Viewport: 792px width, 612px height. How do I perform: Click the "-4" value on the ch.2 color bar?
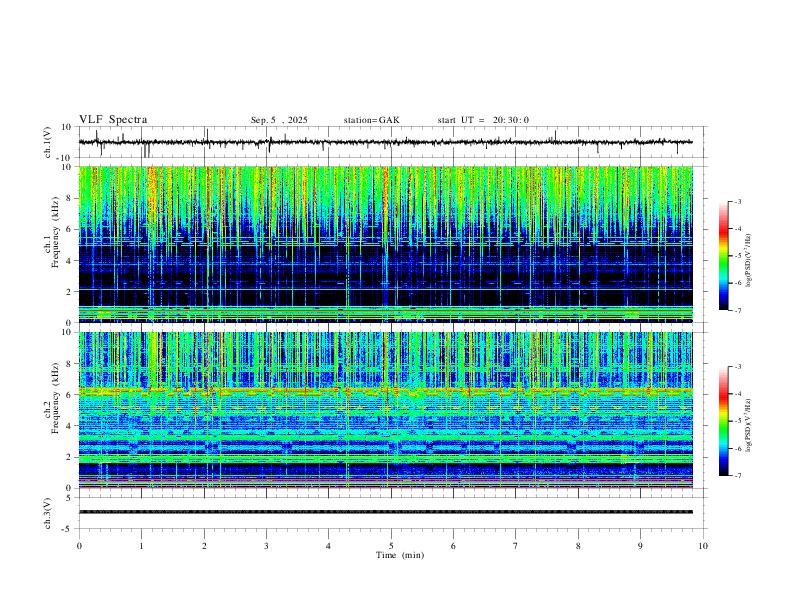tap(738, 394)
